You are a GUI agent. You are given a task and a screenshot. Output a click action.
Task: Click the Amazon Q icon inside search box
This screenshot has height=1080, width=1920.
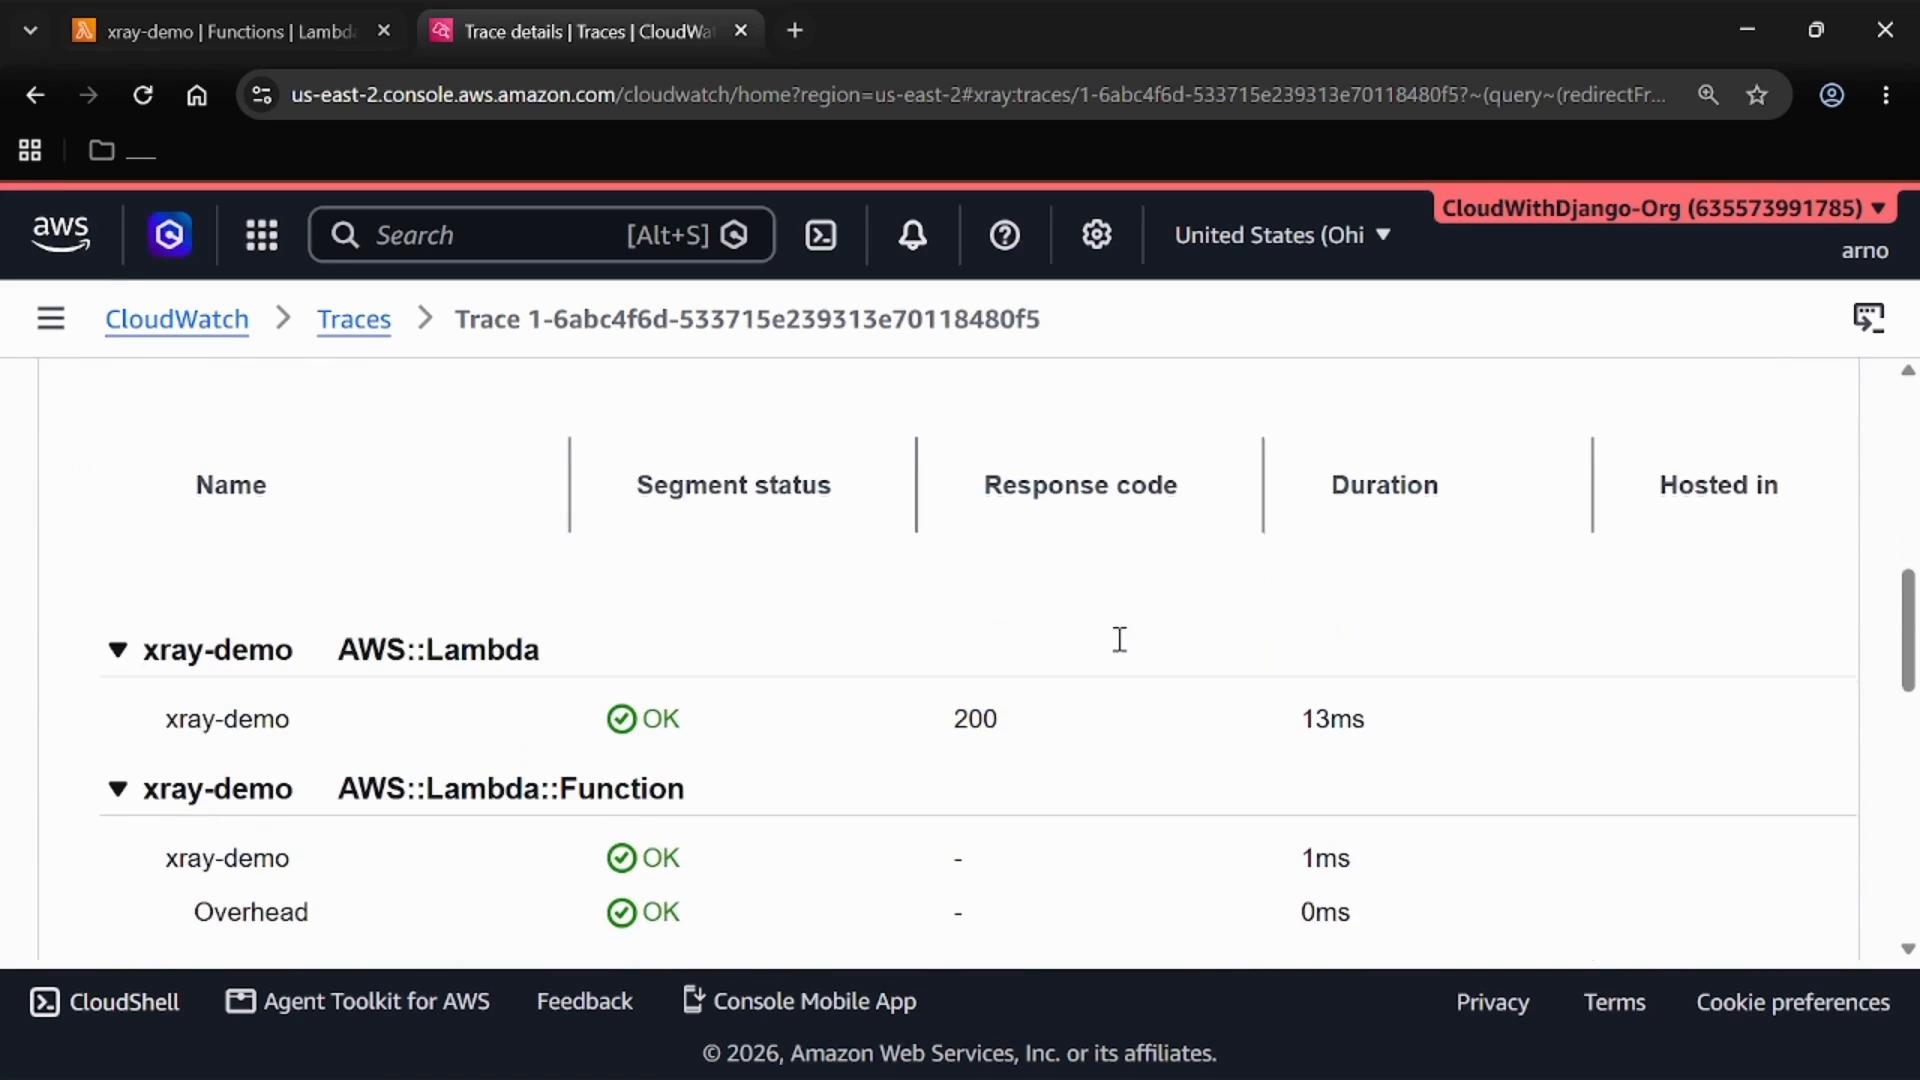[x=735, y=235]
